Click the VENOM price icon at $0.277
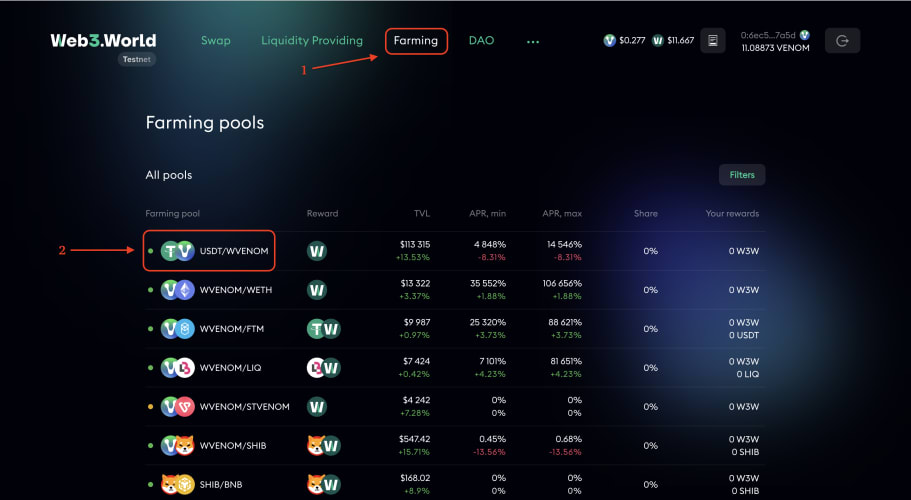 (x=609, y=40)
